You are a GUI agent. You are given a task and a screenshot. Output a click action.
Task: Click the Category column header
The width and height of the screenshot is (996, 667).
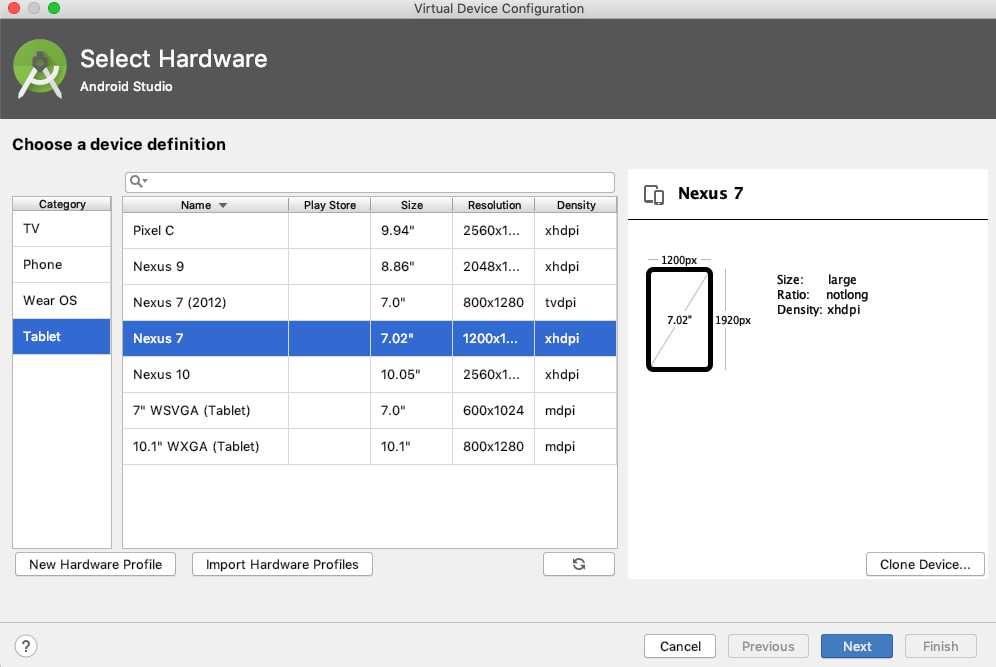[62, 204]
